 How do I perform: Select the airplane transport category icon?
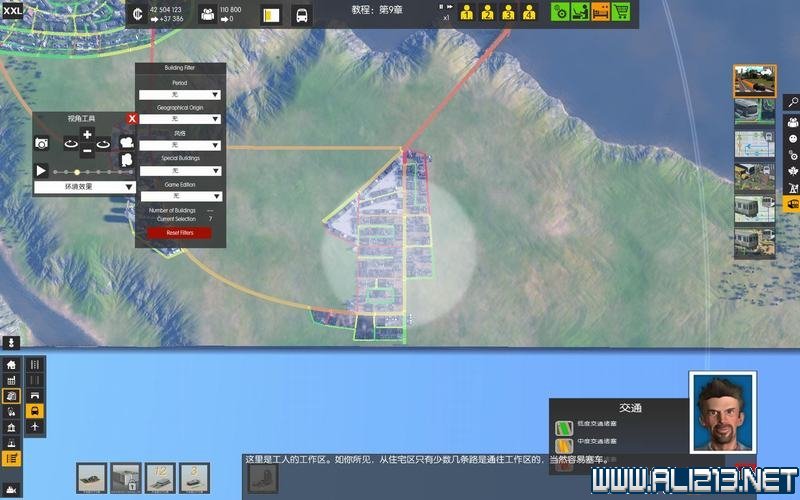(x=35, y=427)
